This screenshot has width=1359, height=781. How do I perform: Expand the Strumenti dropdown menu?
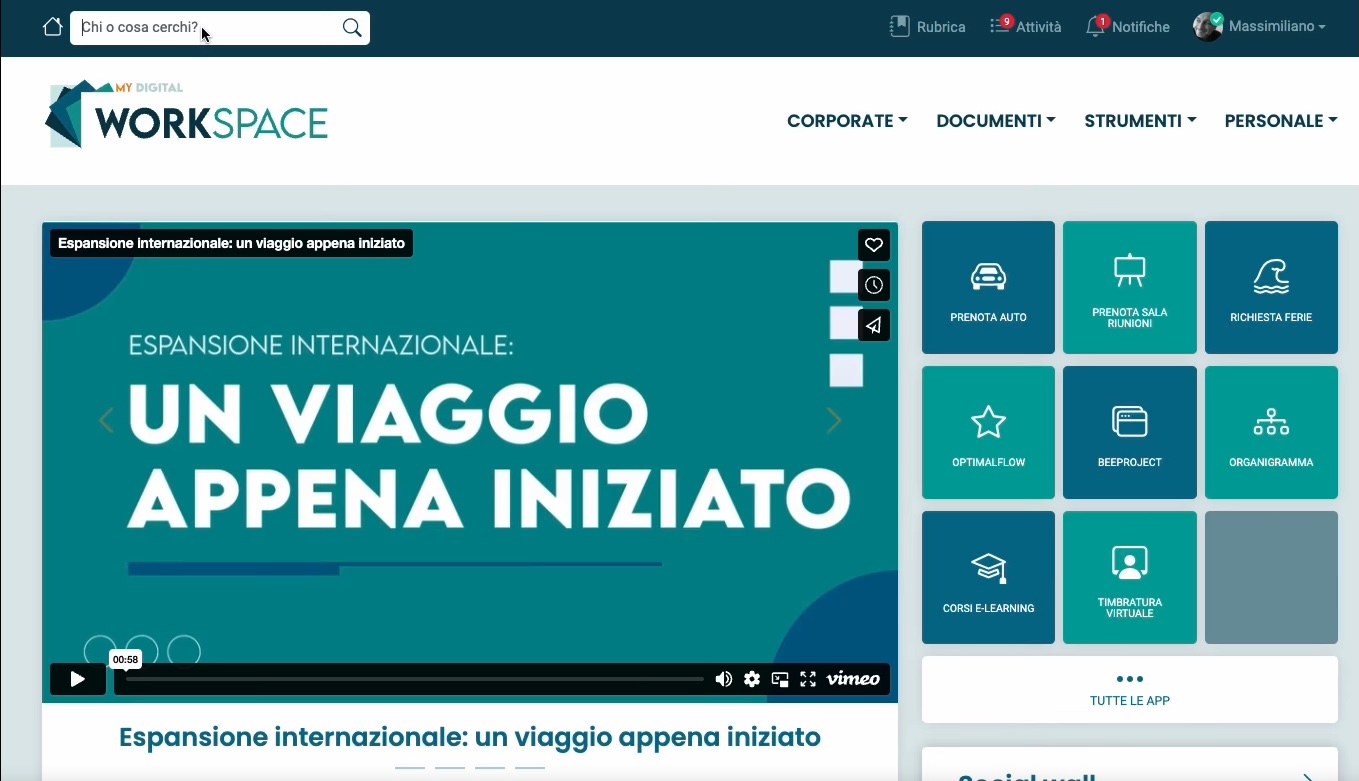(1140, 121)
